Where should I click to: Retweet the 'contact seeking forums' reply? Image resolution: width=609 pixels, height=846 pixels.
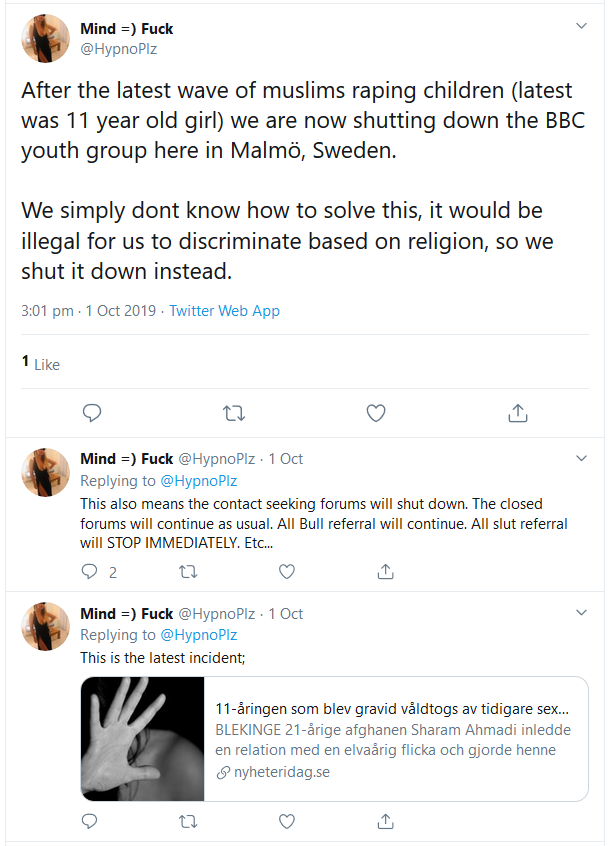tap(188, 571)
